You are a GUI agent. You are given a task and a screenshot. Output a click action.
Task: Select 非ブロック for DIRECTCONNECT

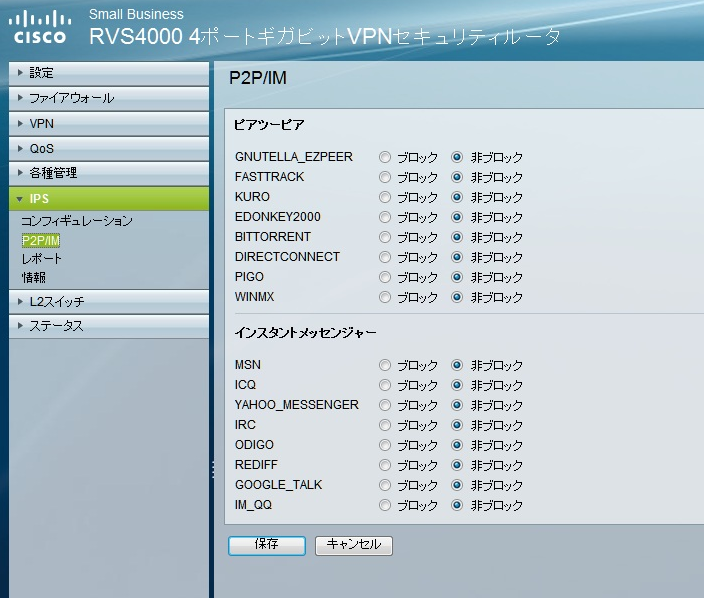coord(457,257)
